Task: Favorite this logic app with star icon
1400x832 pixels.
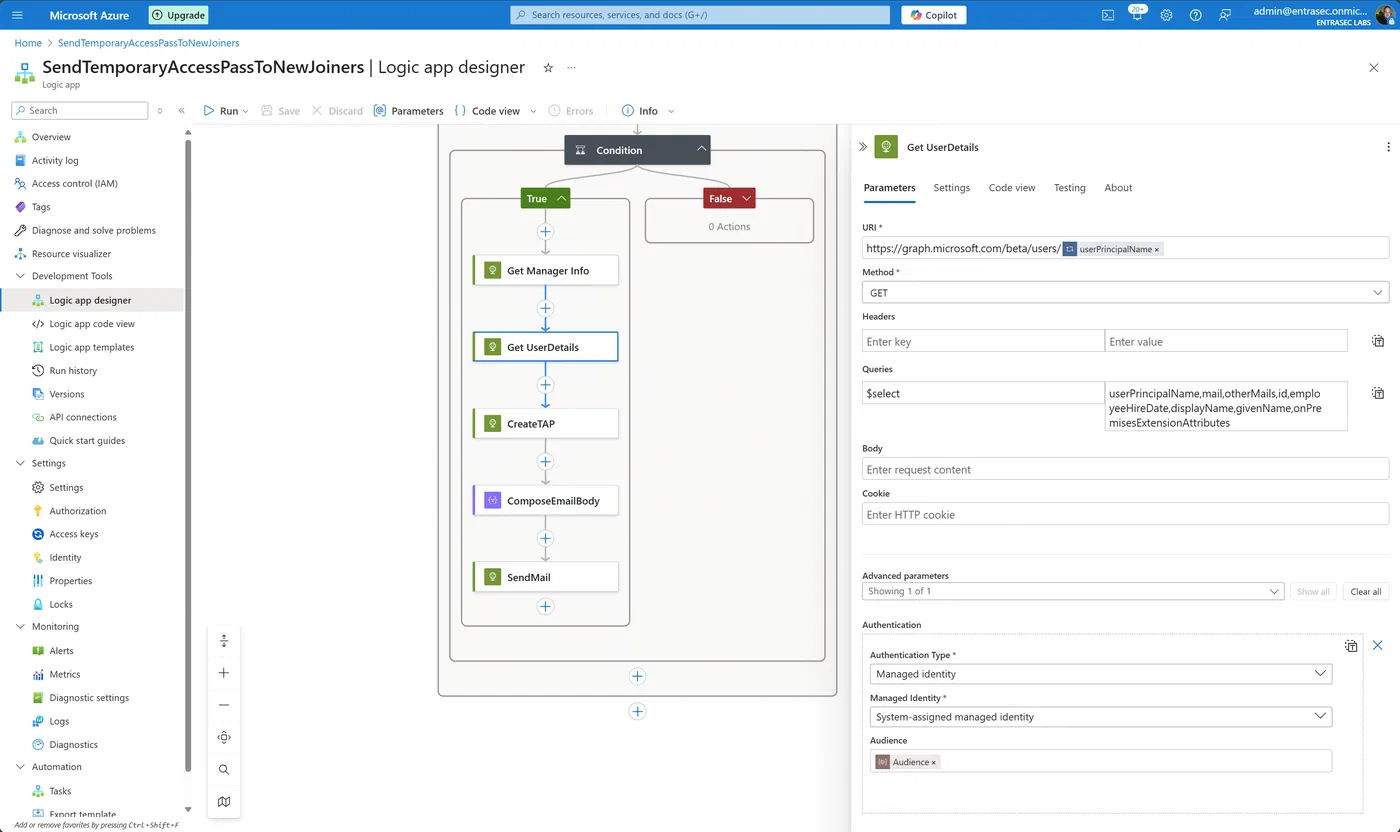Action: (548, 67)
